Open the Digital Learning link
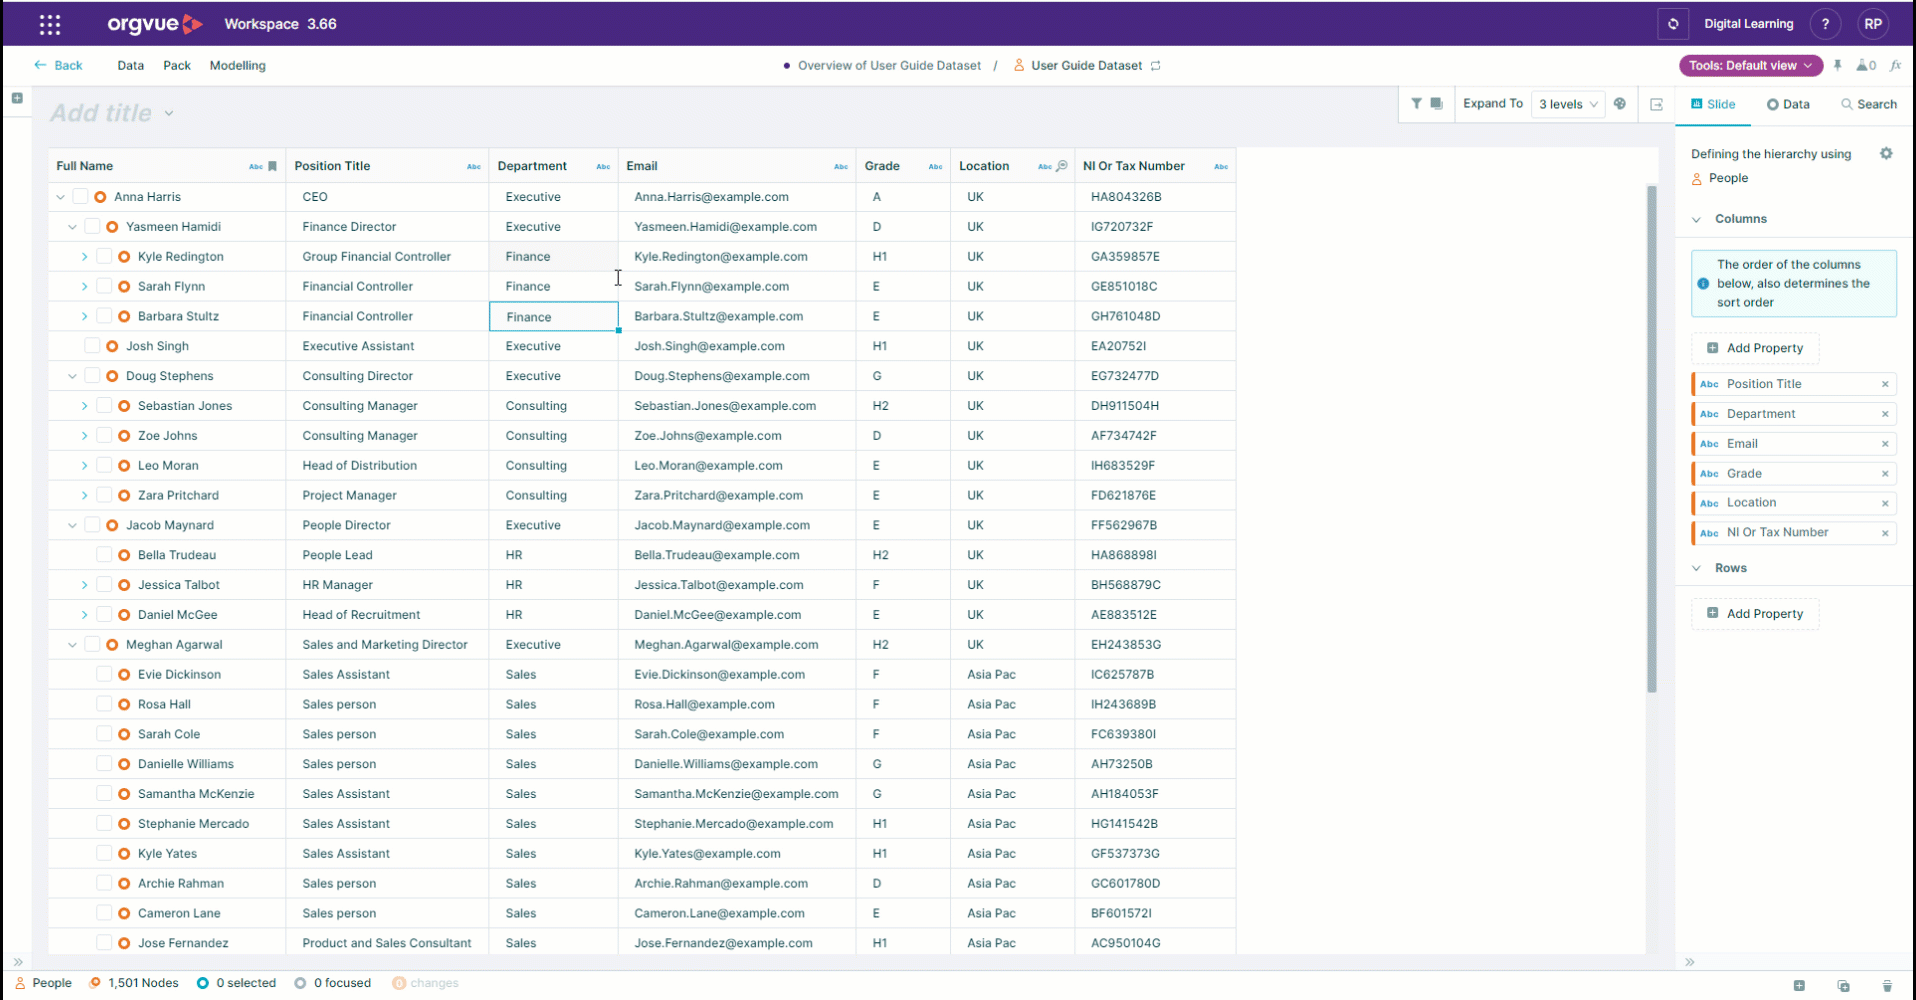Viewport: 1916px width, 1000px height. (1749, 24)
